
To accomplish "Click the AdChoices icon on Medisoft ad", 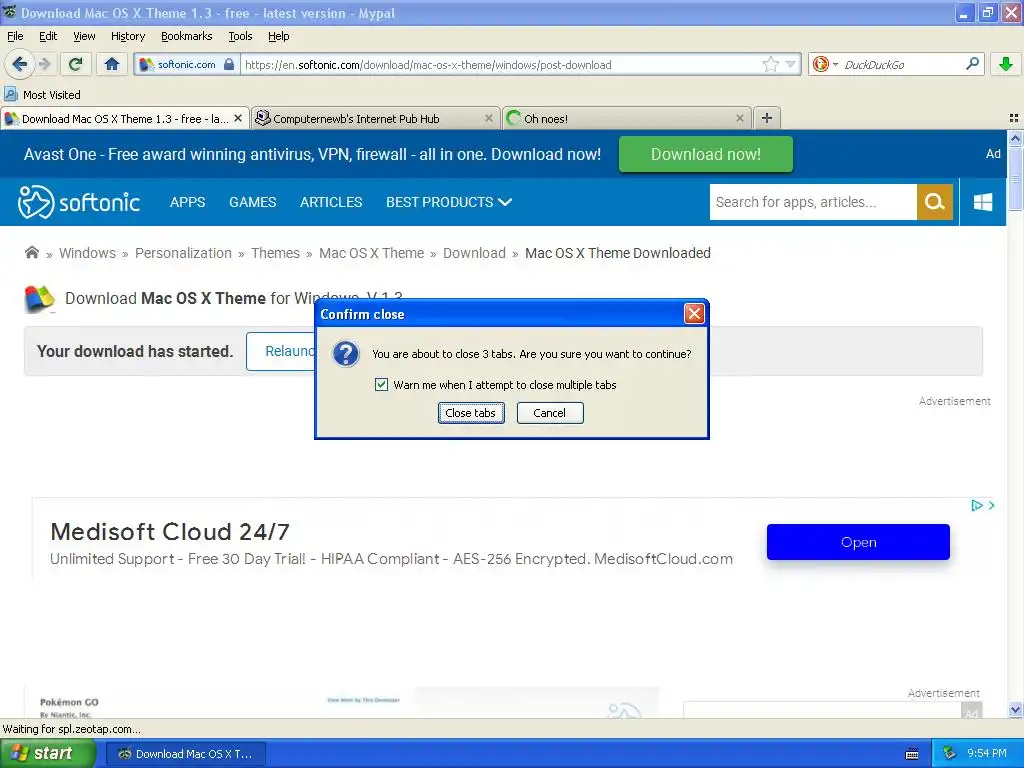I will click(977, 505).
